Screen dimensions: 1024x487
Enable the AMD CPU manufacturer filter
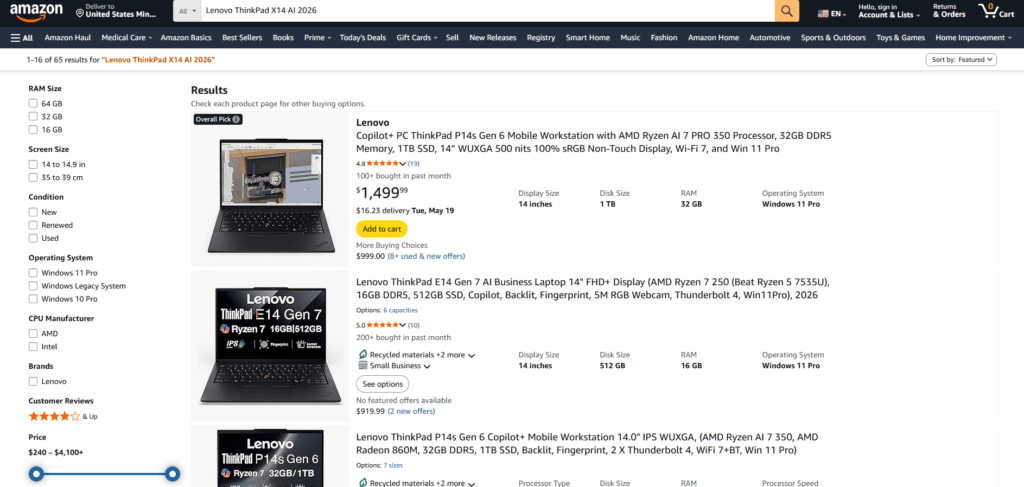[x=33, y=333]
